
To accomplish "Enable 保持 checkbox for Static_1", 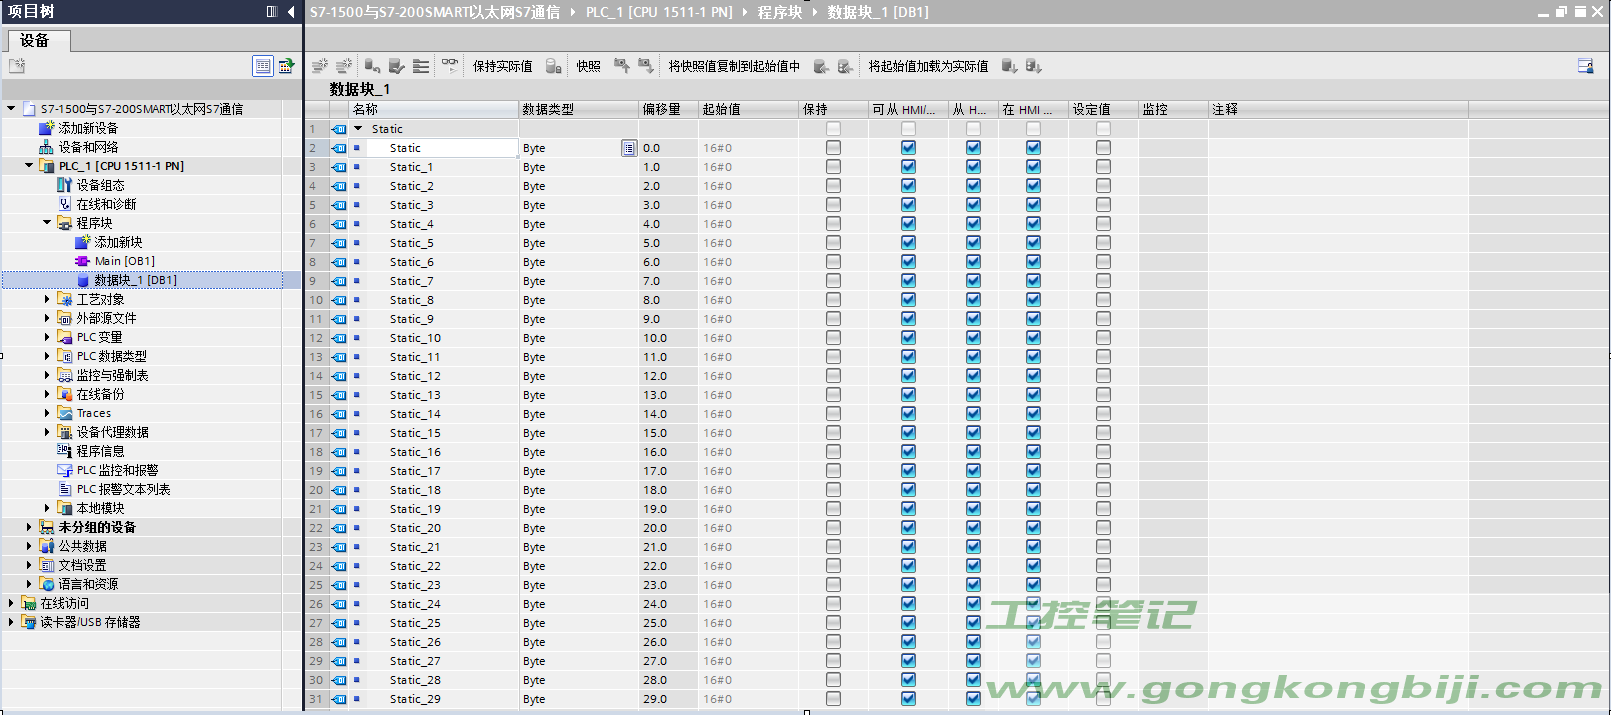I will (x=833, y=167).
